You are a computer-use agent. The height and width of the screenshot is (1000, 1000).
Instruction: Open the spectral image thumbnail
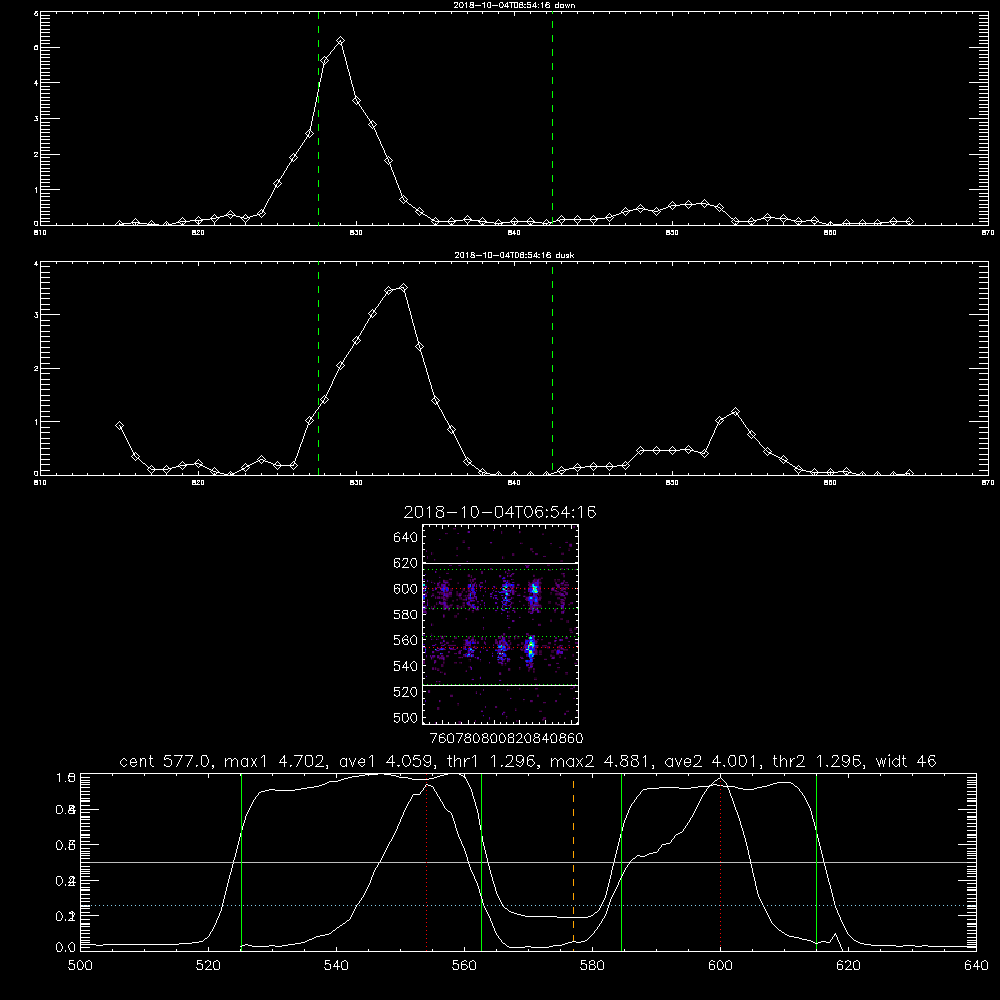[501, 624]
